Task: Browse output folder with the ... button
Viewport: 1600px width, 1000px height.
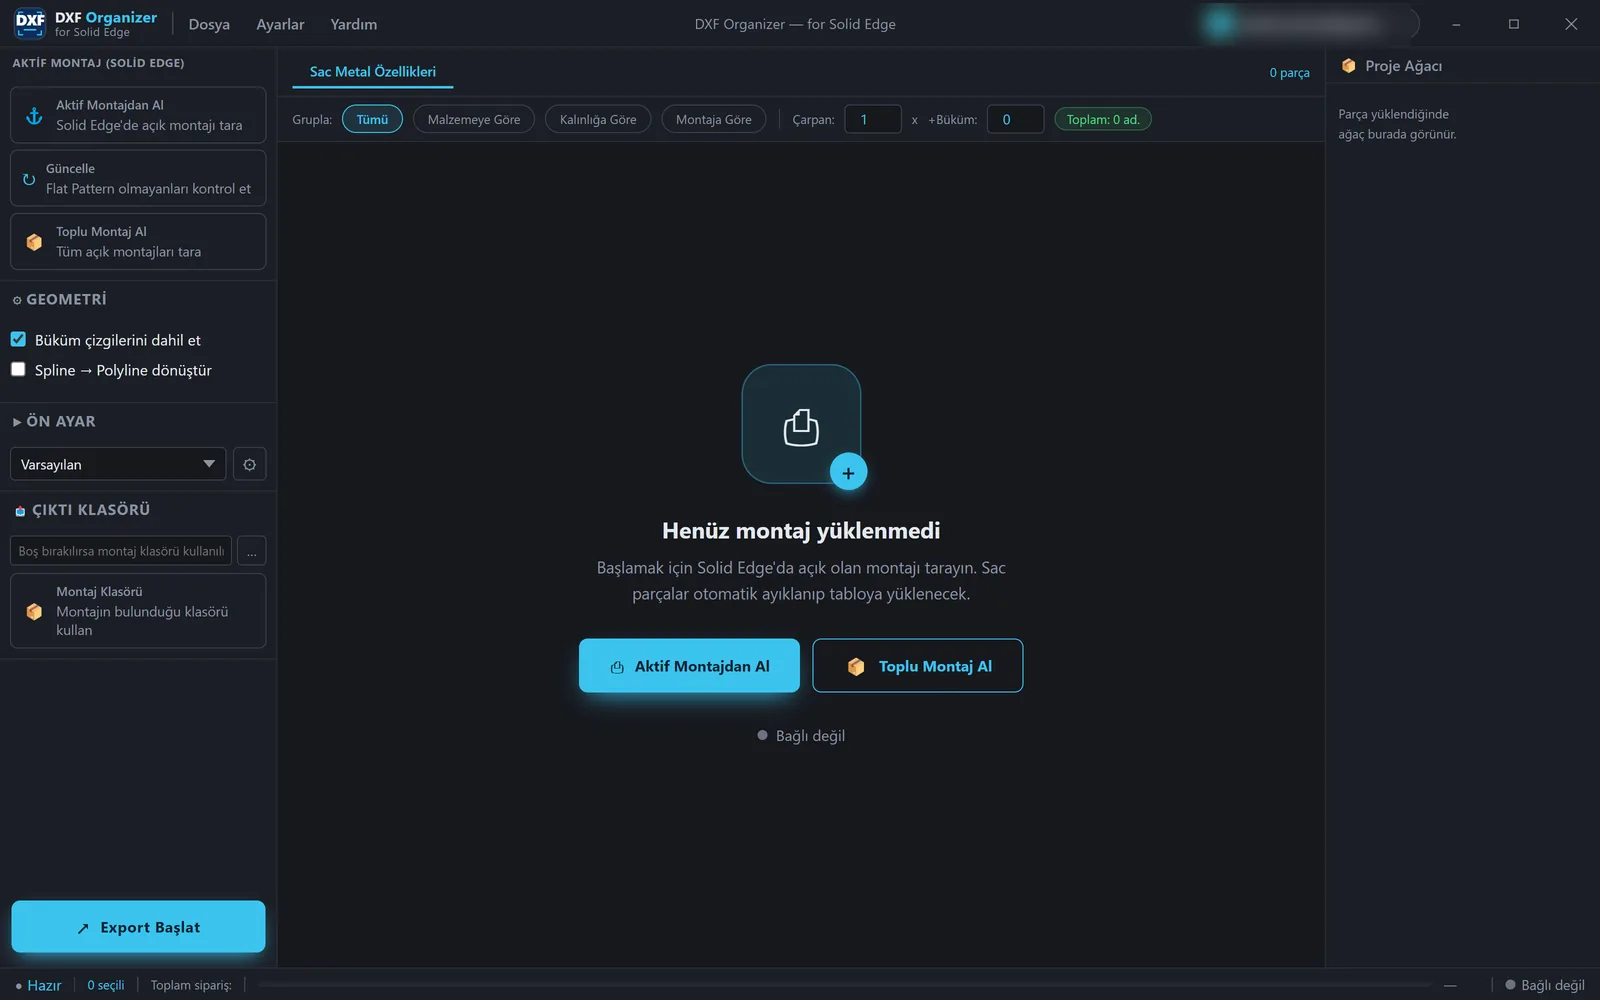Action: point(252,551)
